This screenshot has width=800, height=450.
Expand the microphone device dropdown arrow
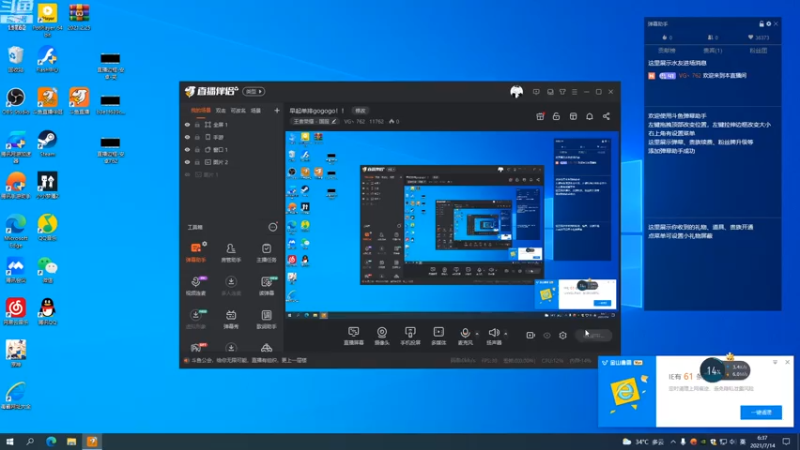(x=477, y=334)
